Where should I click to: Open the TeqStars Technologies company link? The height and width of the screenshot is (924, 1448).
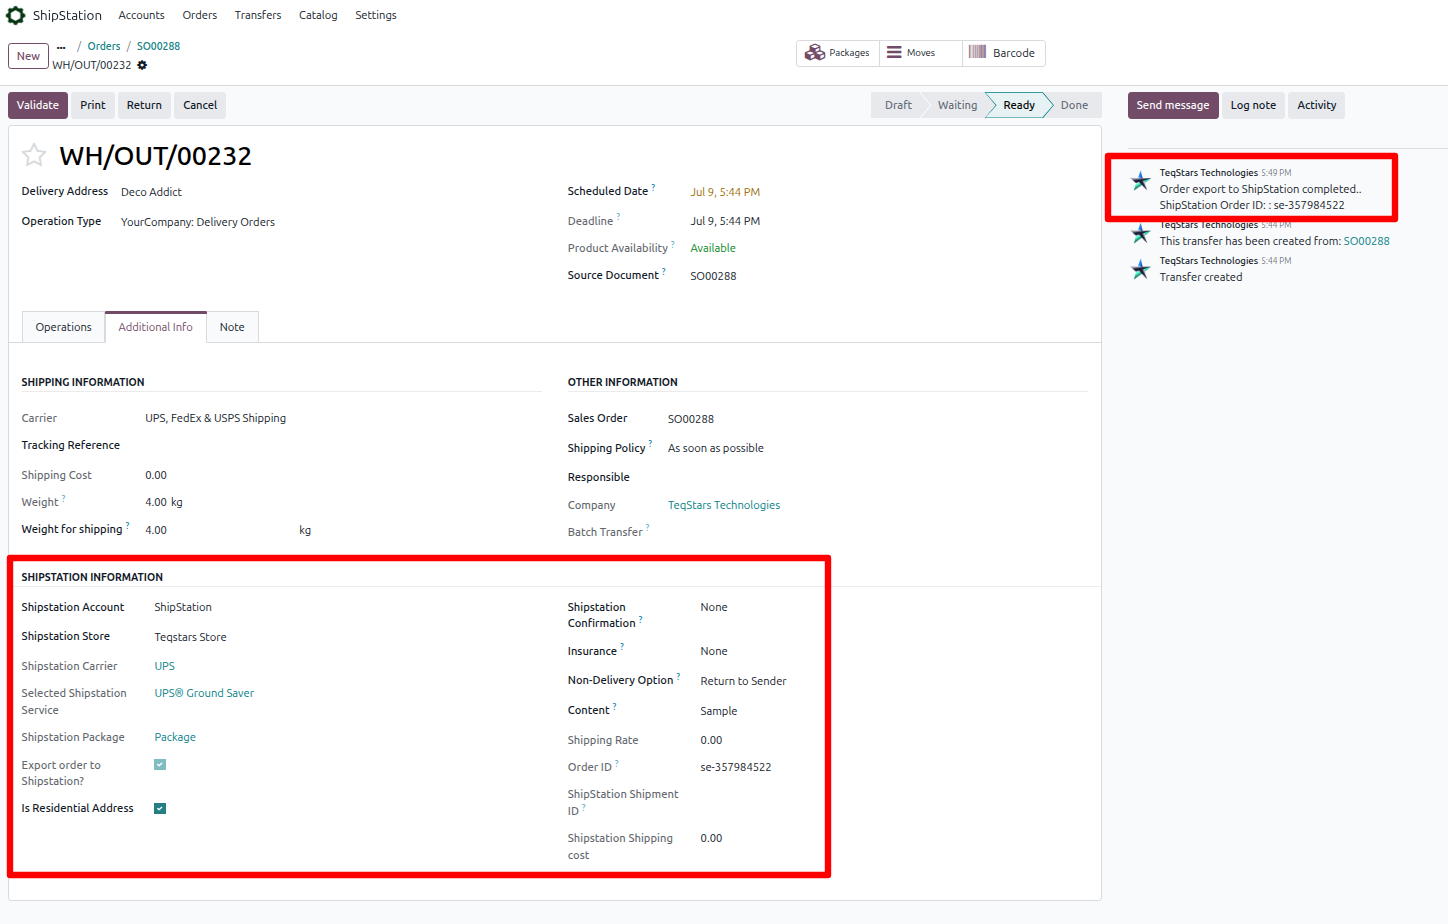[724, 505]
